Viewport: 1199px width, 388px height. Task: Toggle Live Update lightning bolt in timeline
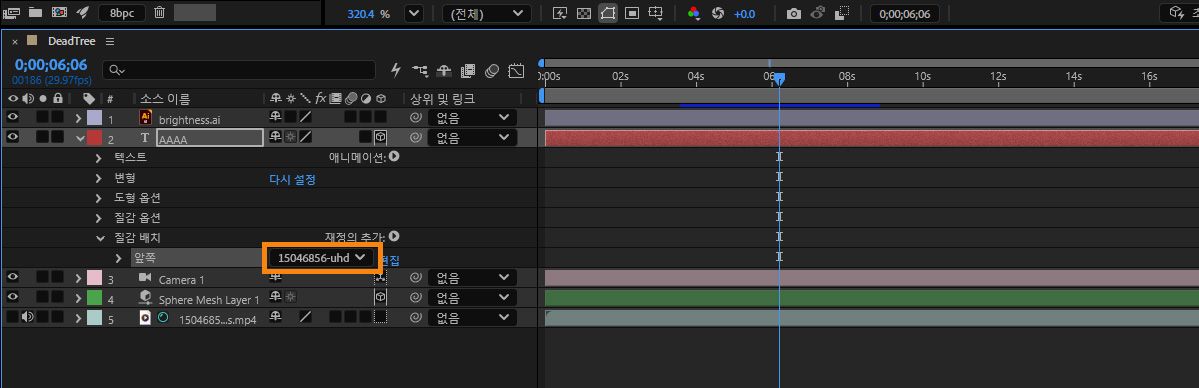(x=395, y=70)
